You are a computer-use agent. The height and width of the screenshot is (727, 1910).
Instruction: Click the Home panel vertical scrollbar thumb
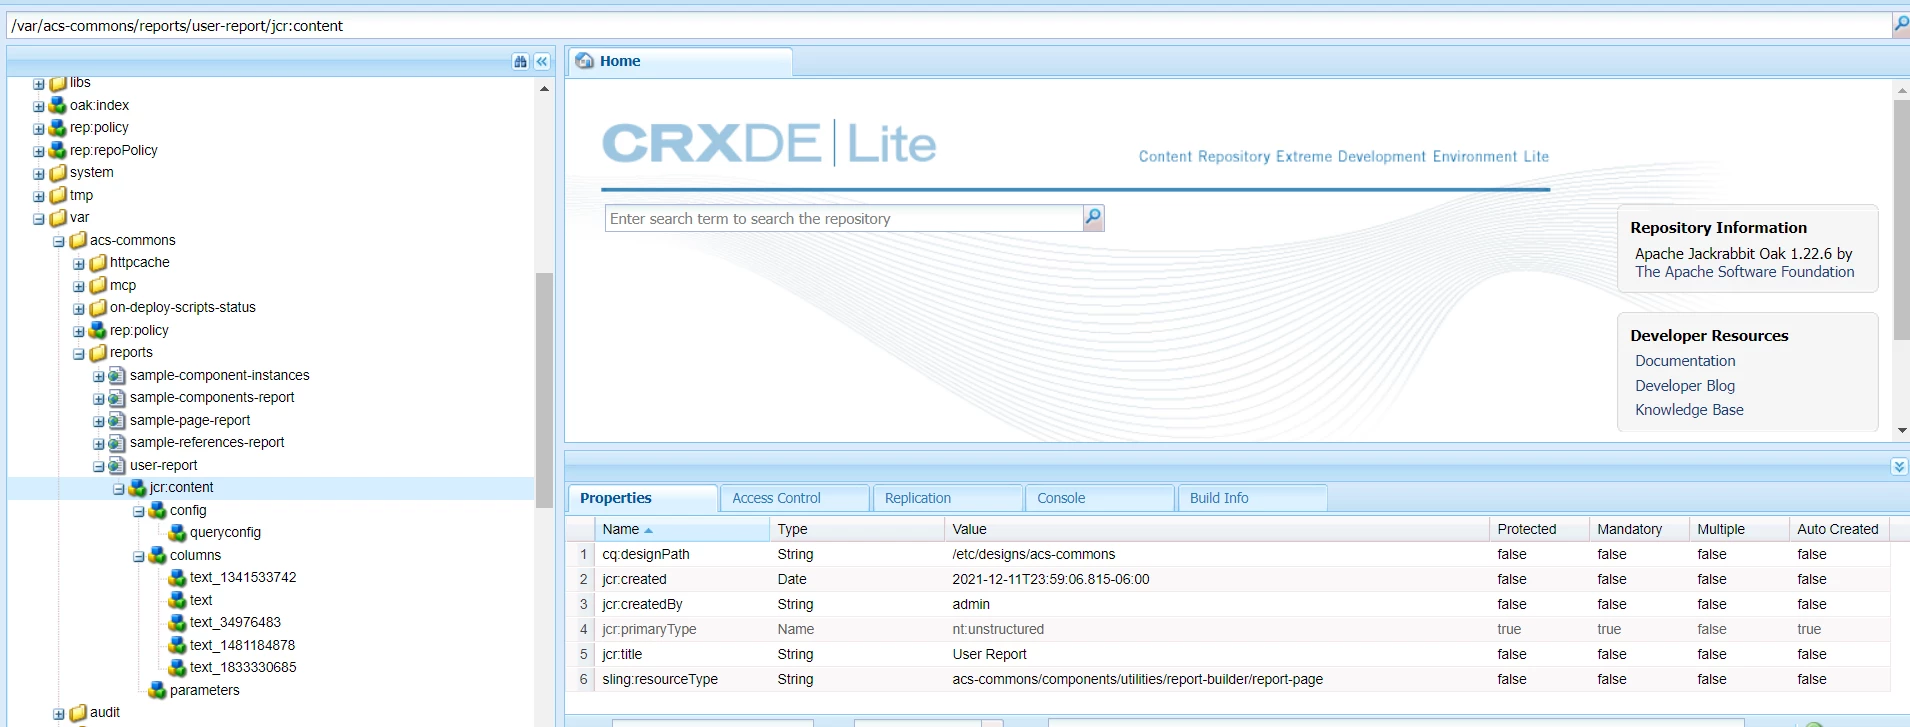pyautogui.click(x=1901, y=220)
